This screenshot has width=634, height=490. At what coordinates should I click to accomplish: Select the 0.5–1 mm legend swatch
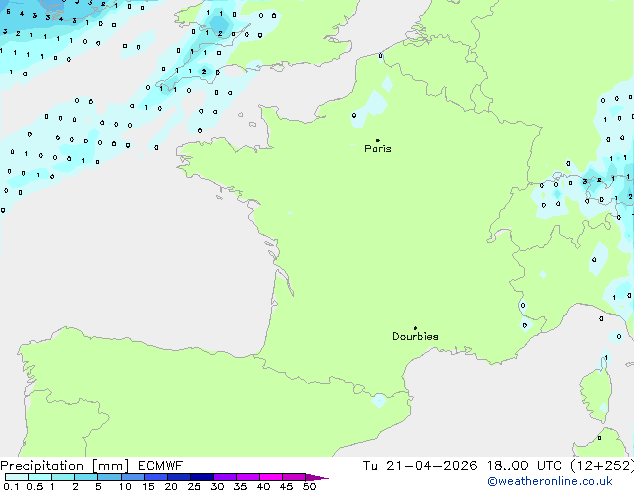[40, 477]
